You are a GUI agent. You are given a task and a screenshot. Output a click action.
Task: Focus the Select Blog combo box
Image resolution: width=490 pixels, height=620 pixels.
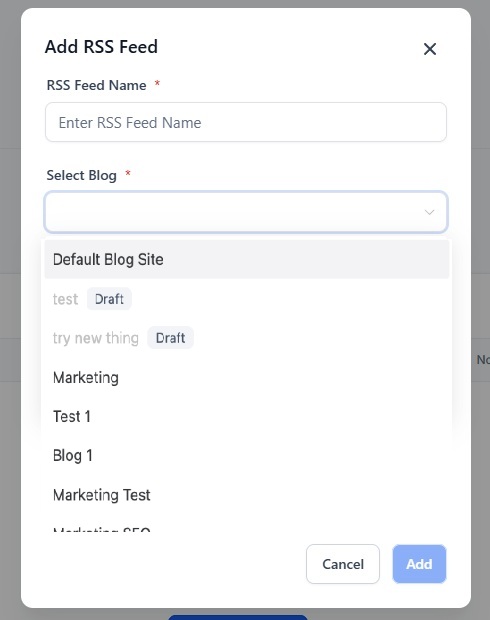[x=246, y=212]
